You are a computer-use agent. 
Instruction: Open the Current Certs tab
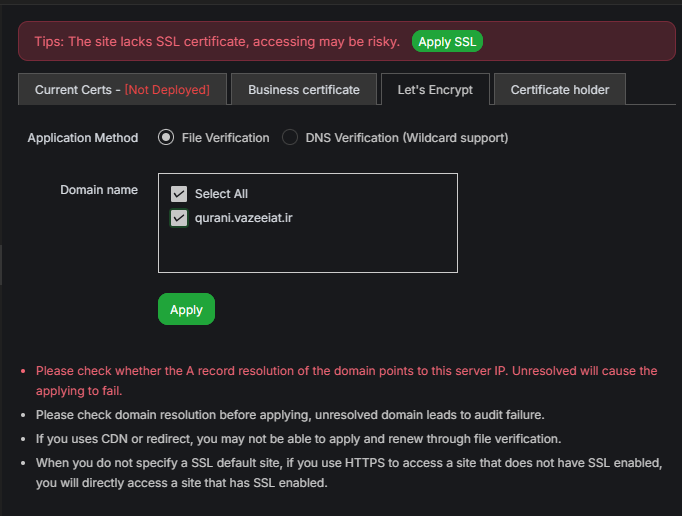122,89
